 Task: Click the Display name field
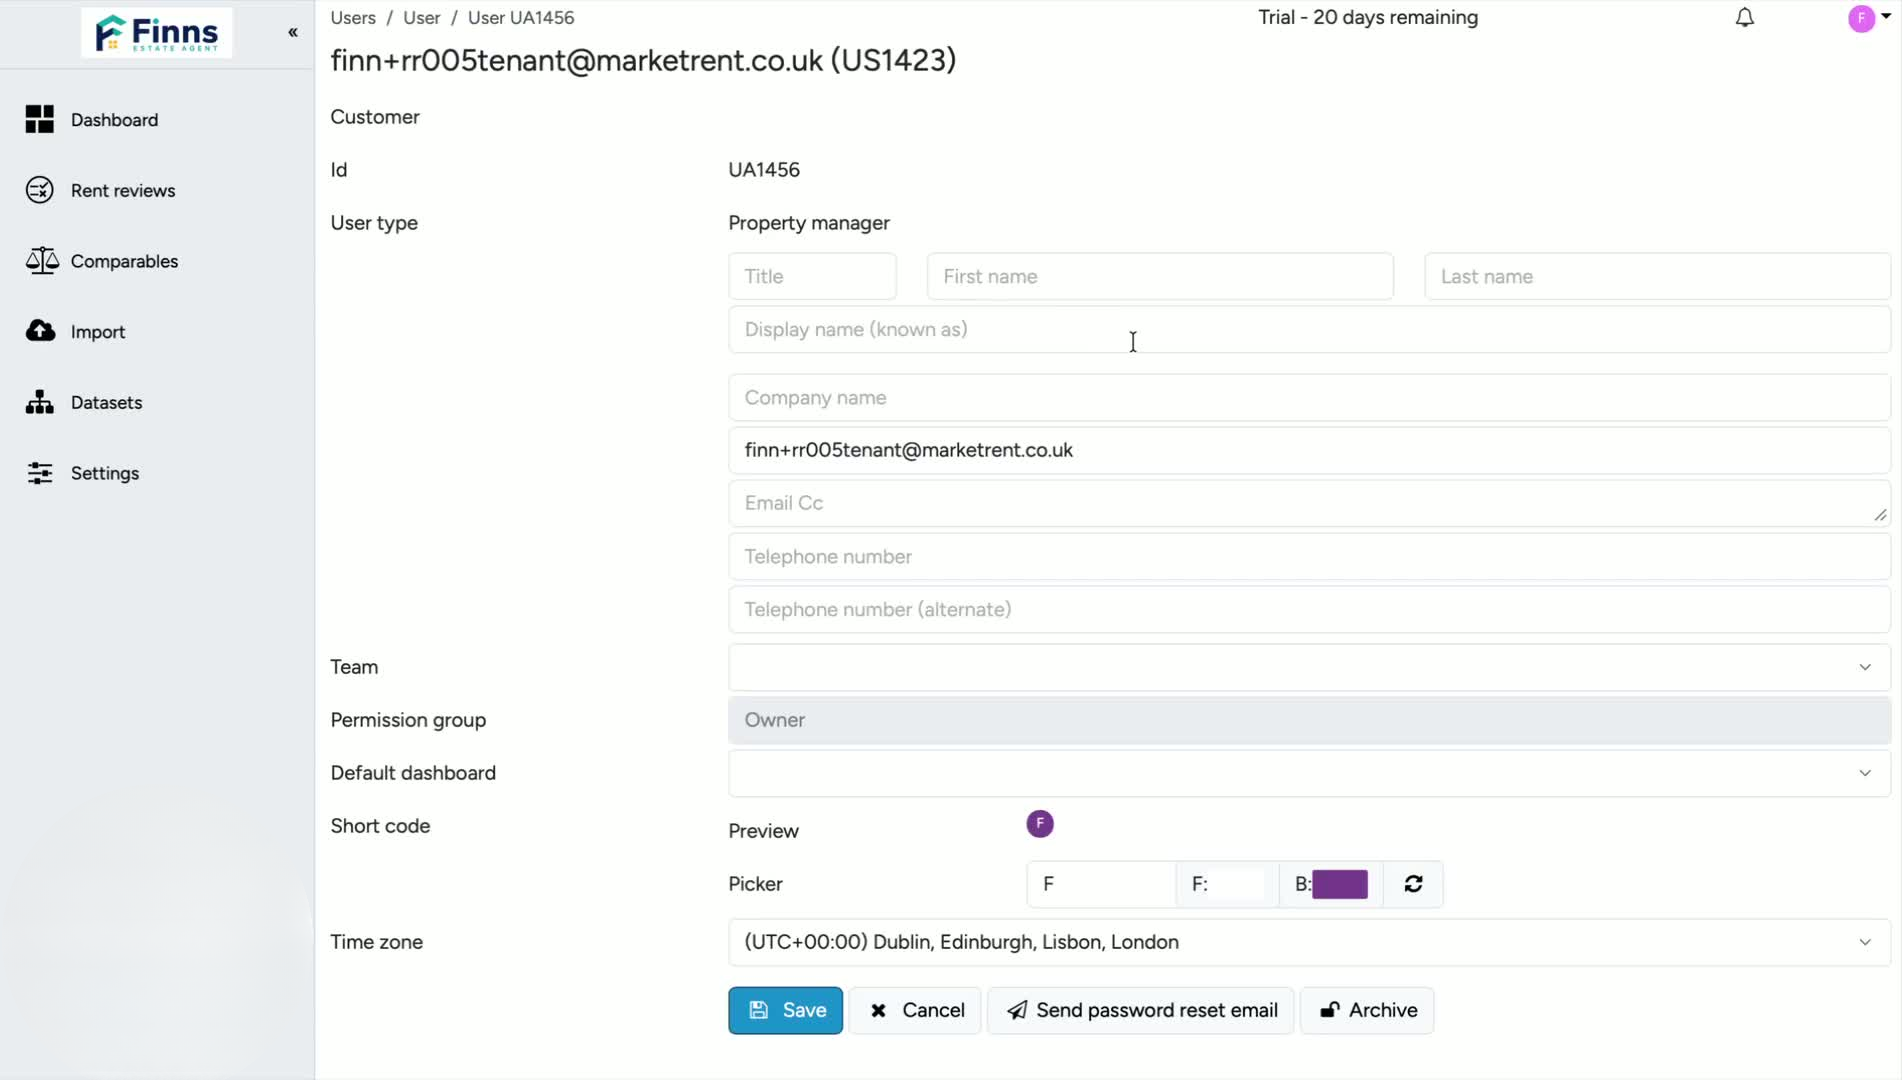pyautogui.click(x=1309, y=329)
